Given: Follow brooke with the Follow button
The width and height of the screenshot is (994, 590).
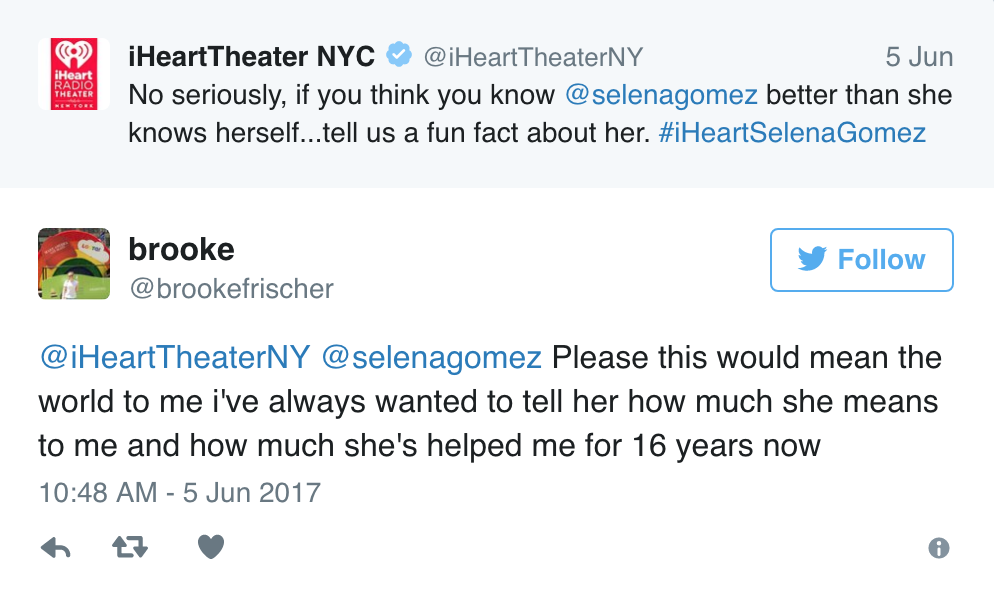Looking at the screenshot, I should click(861, 260).
